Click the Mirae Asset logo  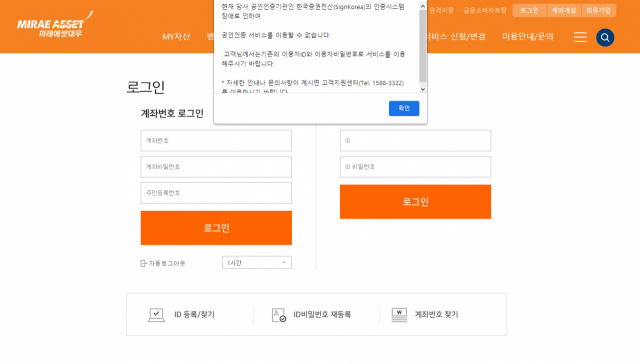tap(55, 24)
